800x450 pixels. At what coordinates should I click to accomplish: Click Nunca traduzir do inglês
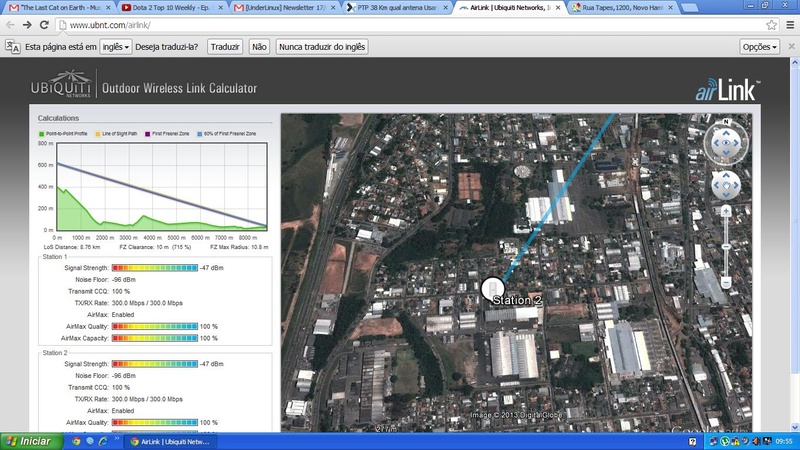[322, 47]
